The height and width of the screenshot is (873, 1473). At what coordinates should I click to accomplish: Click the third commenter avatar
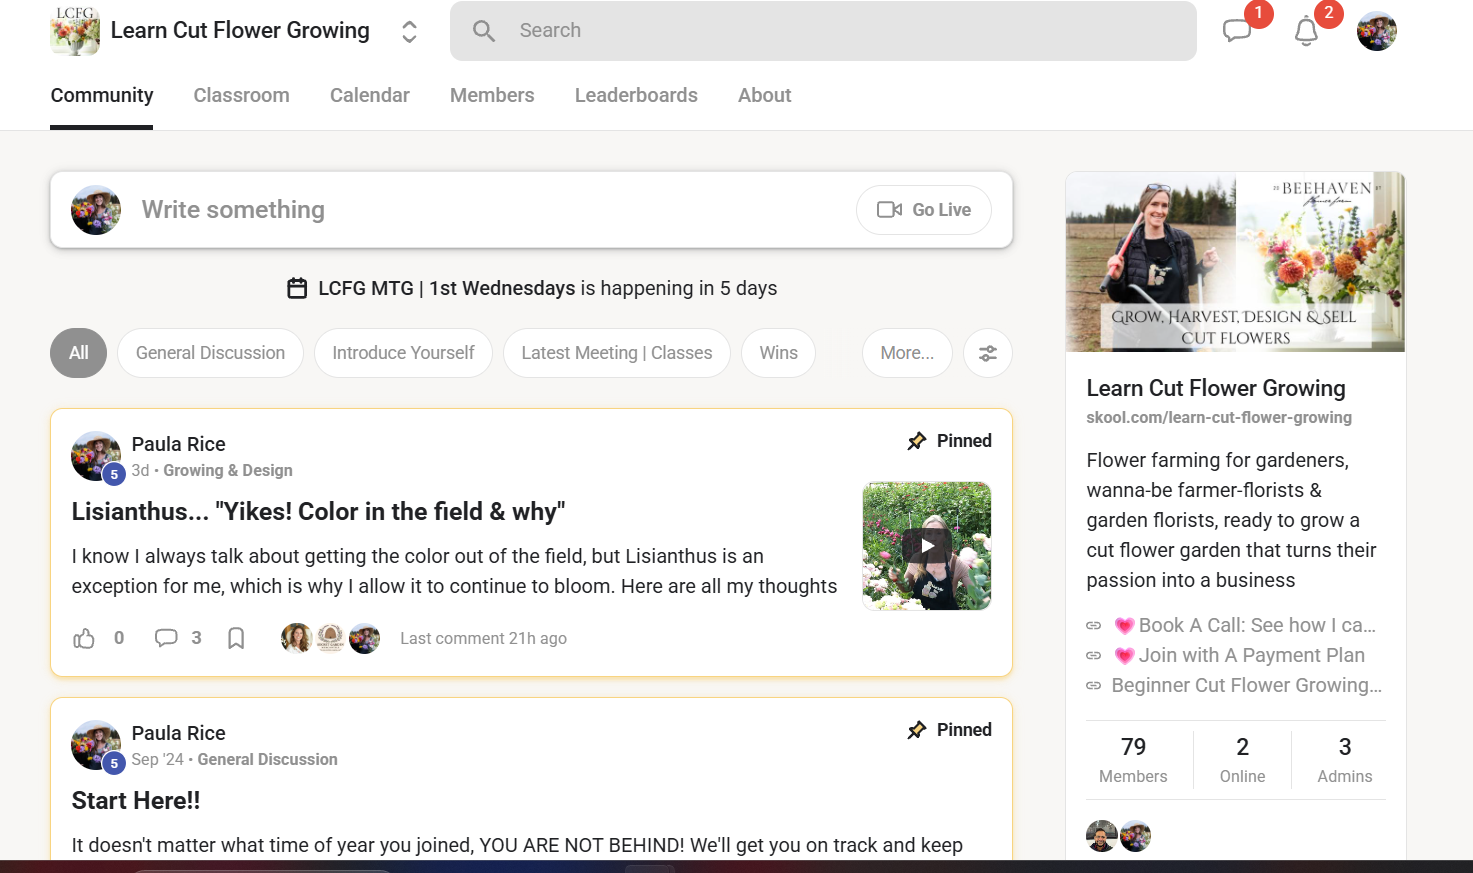[x=365, y=638]
